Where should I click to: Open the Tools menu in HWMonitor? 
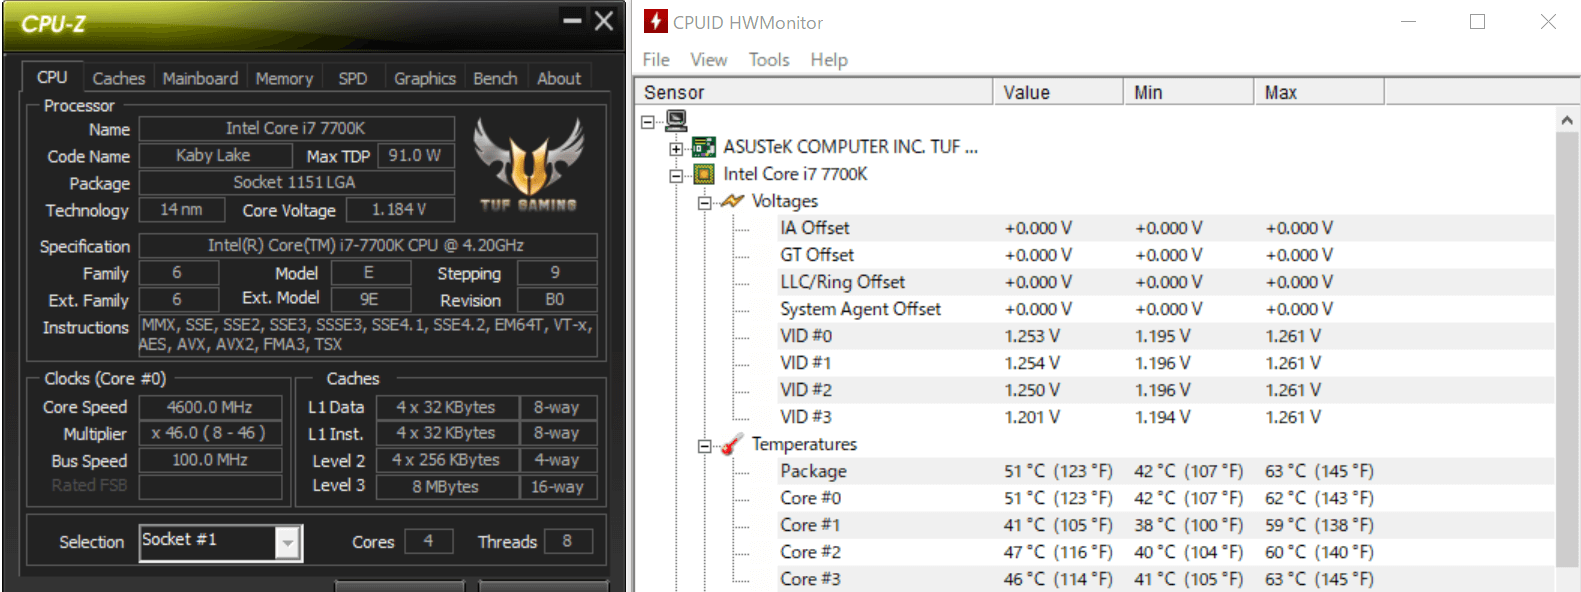pos(769,60)
